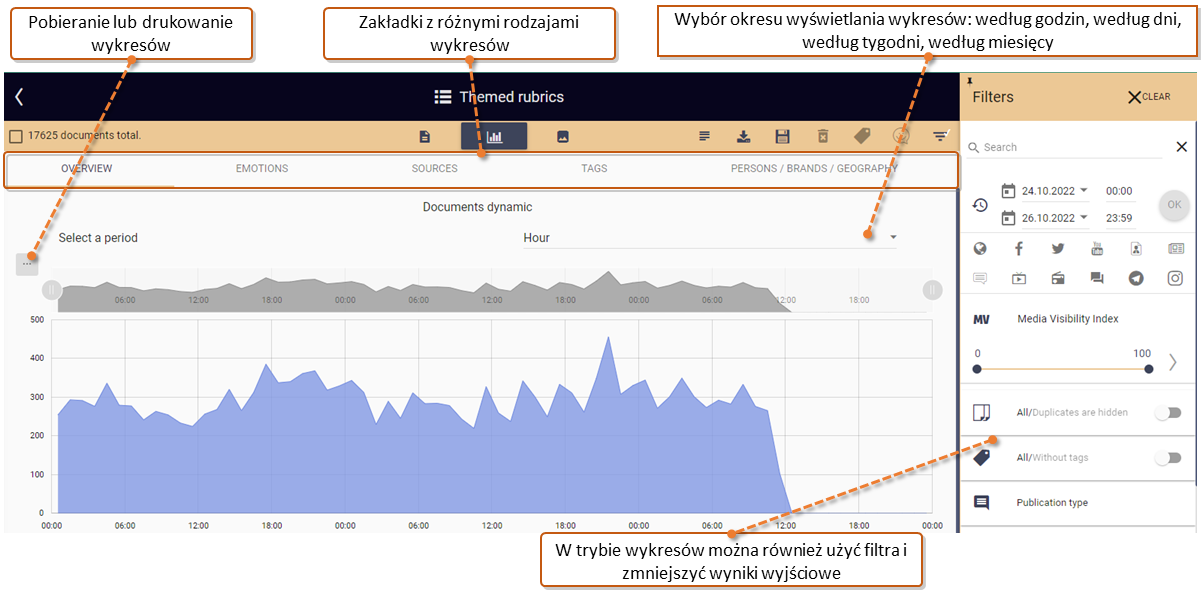Filter by web globe source icon

coord(980,249)
